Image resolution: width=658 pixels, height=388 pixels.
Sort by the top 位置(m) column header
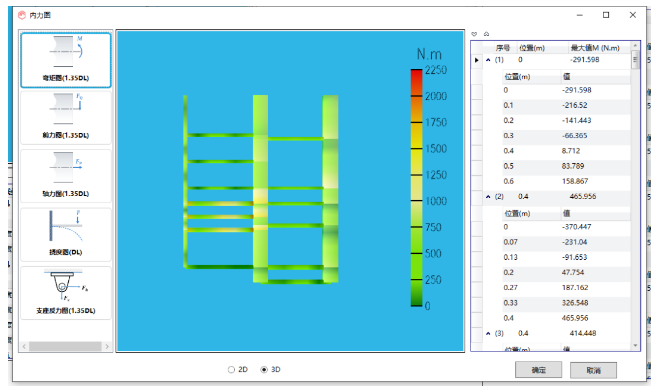coord(532,48)
